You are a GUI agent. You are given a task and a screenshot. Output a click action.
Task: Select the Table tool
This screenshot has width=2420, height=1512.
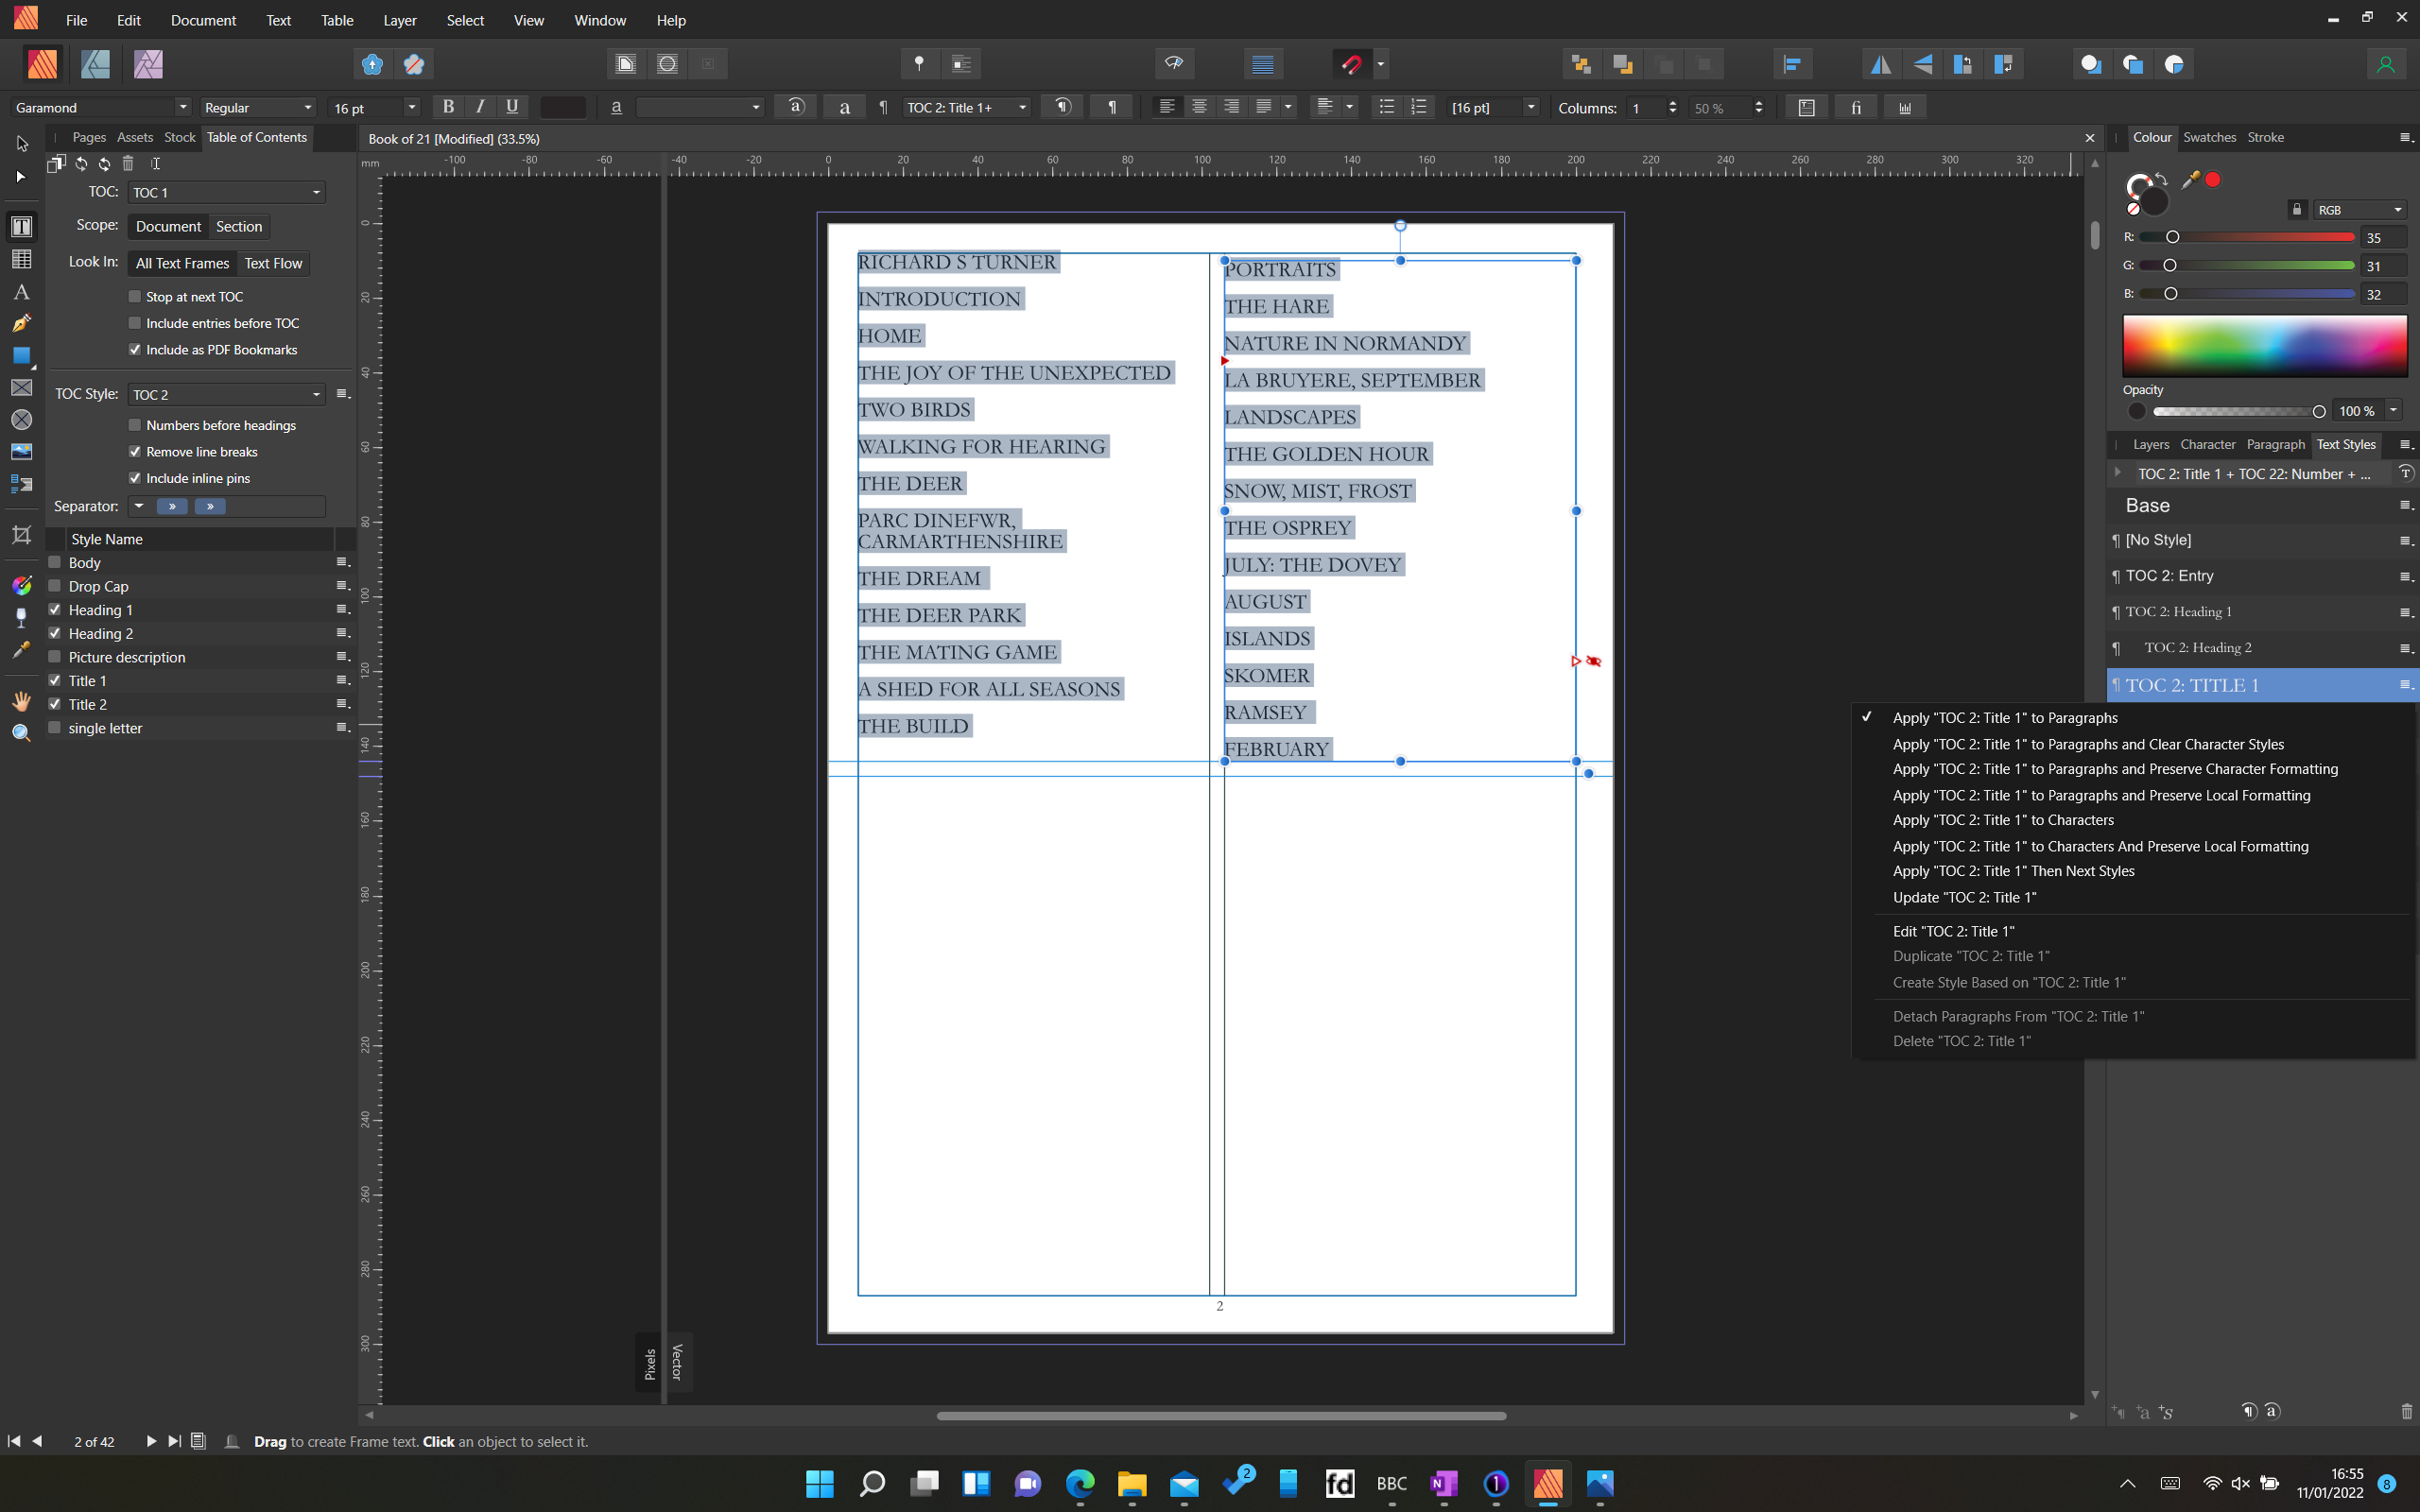point(21,260)
